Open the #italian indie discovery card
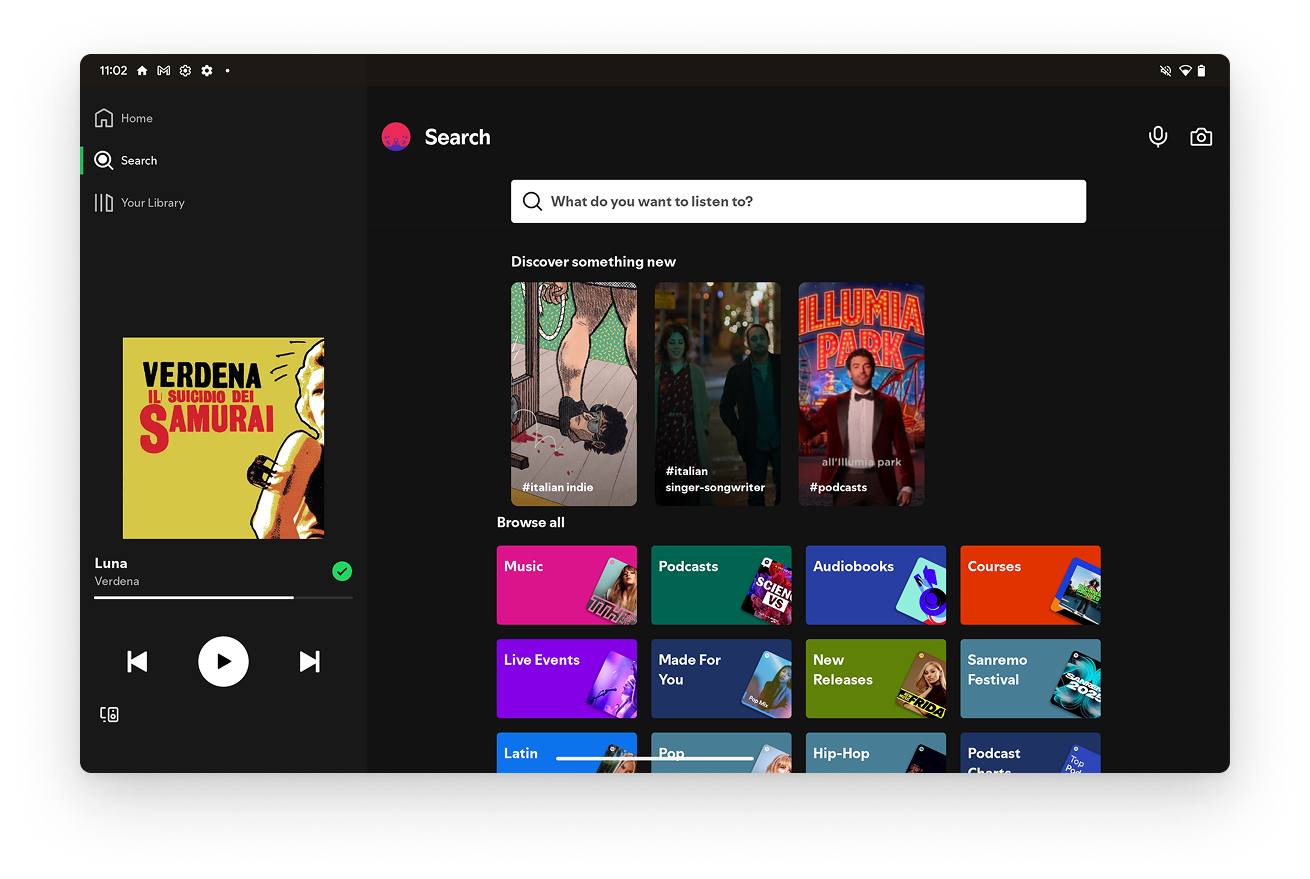The width and height of the screenshot is (1310, 879). pos(574,394)
